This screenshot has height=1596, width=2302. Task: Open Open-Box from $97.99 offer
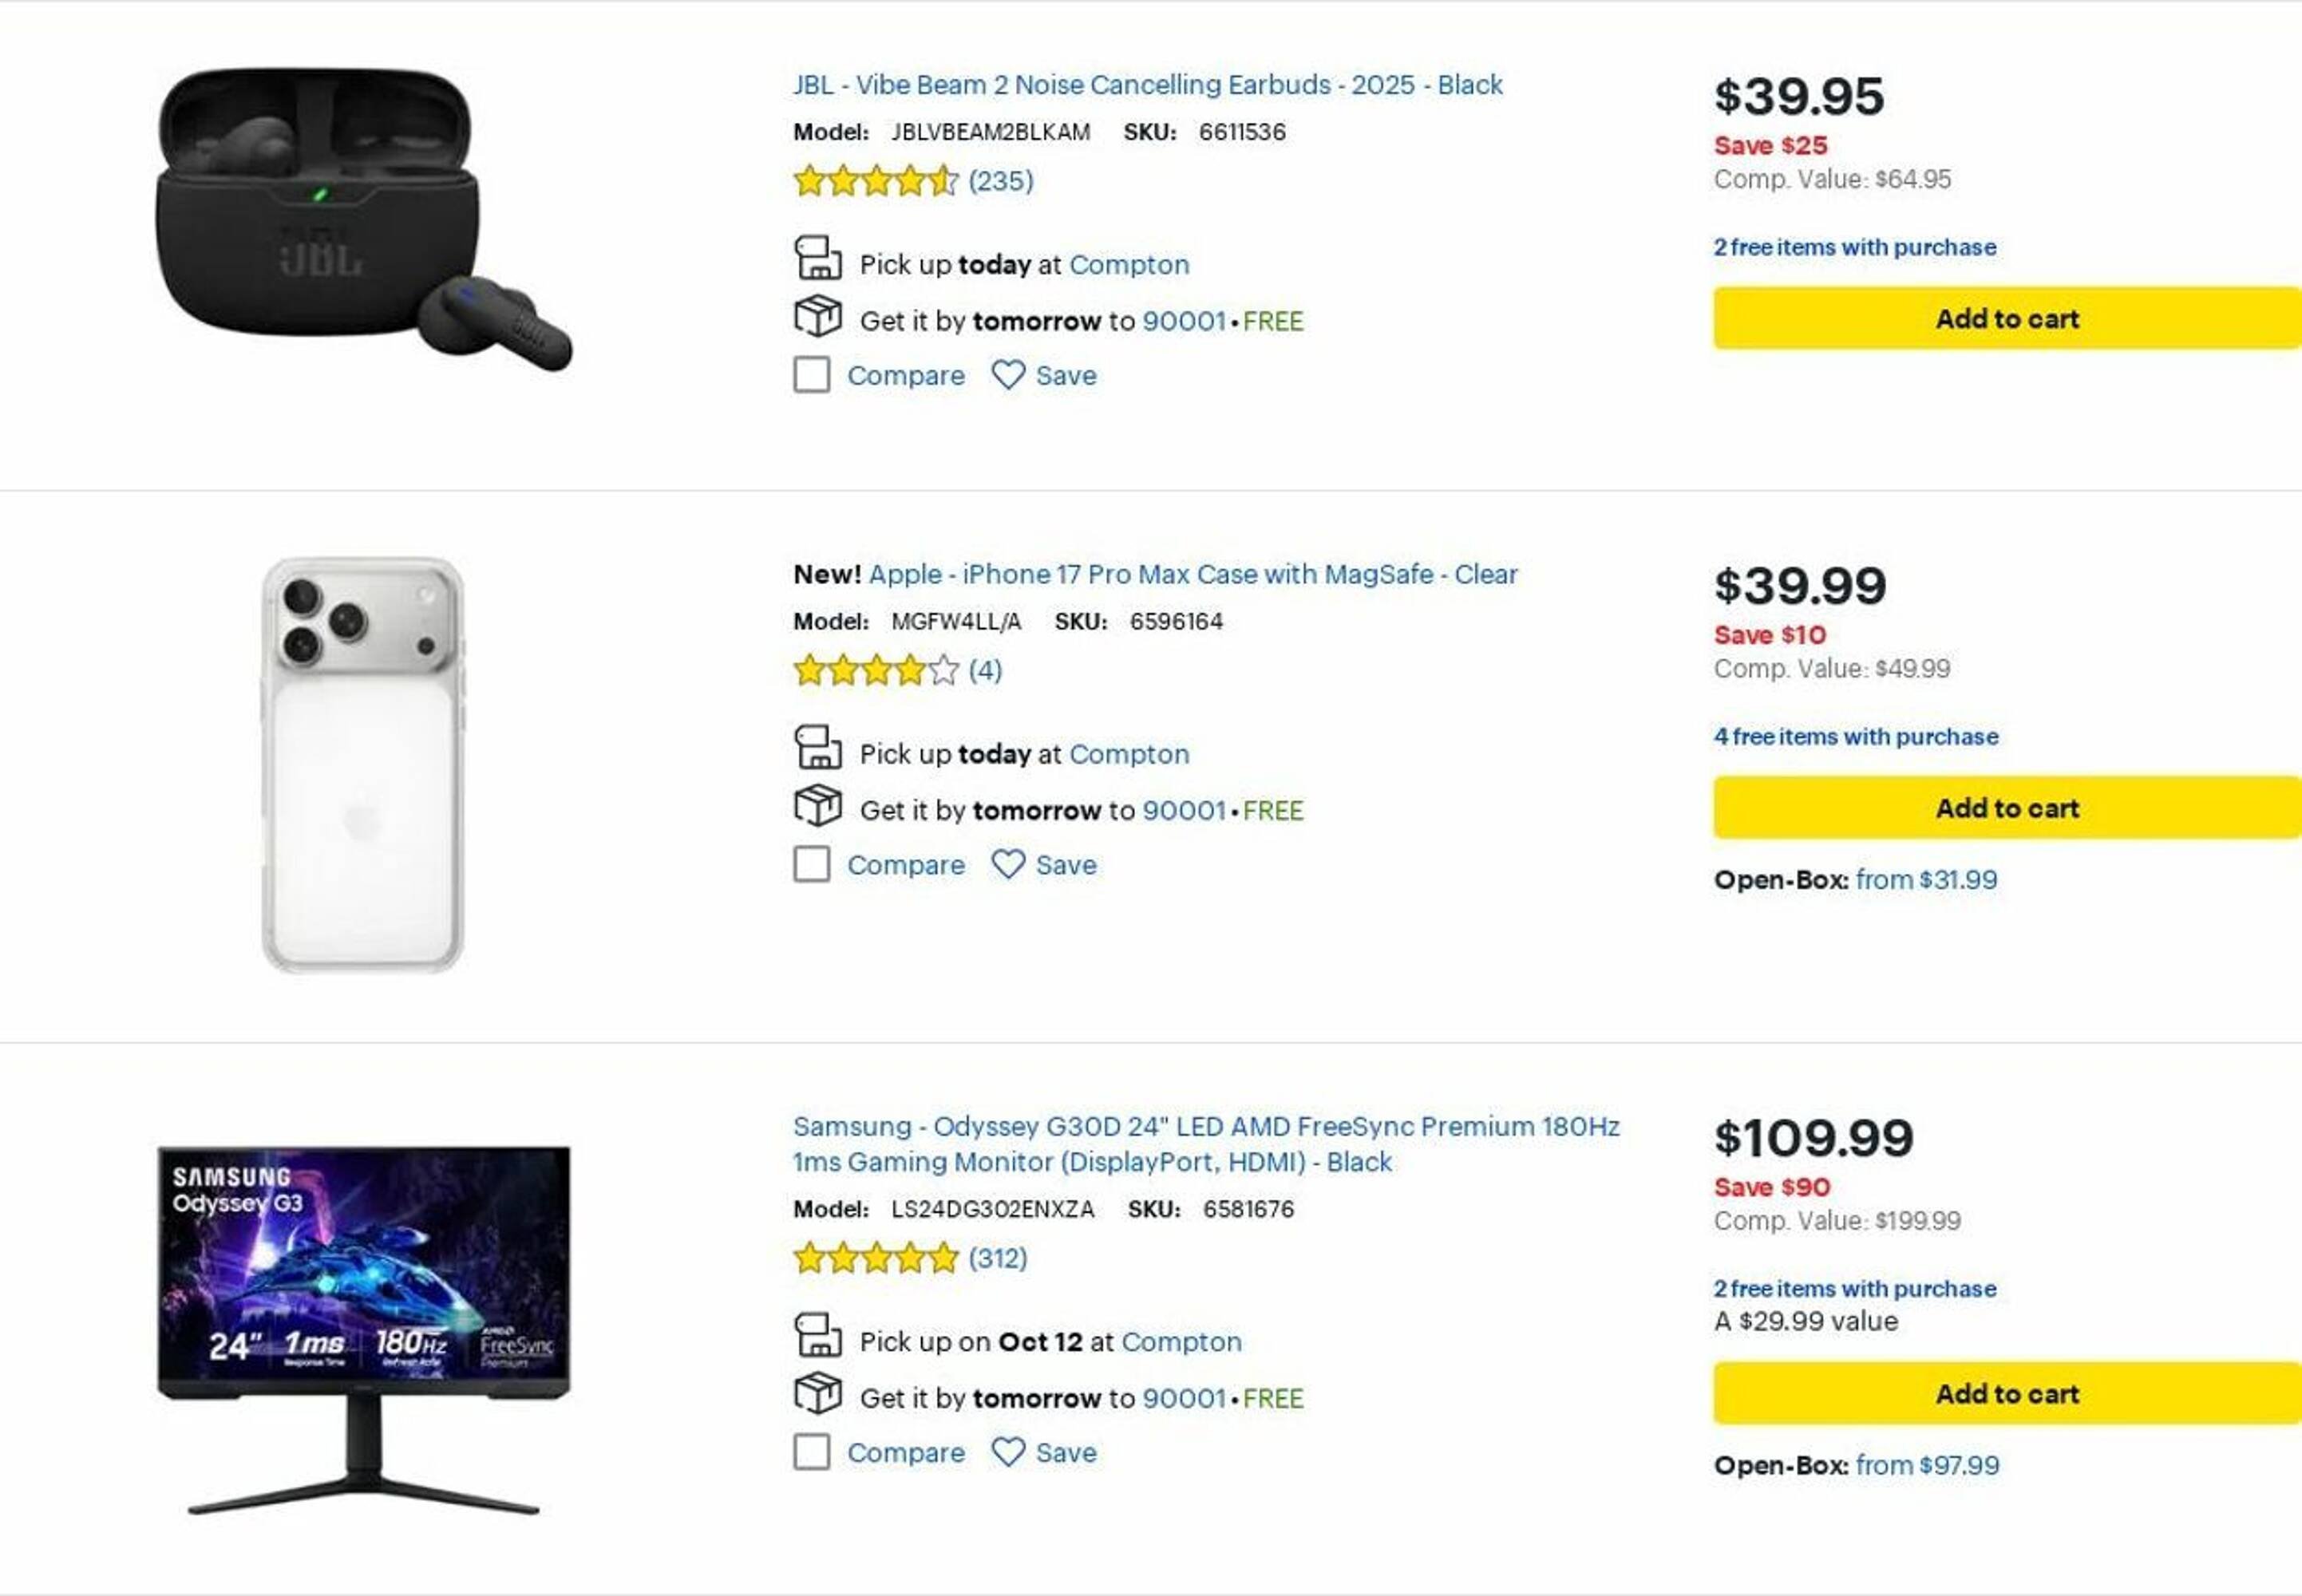(x=1926, y=1465)
